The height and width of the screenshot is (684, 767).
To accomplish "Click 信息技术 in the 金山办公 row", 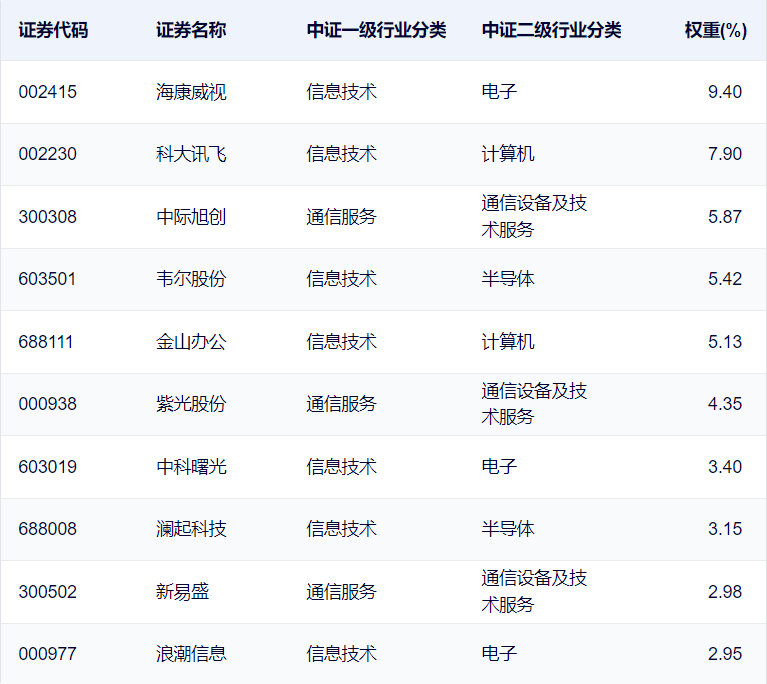I will (341, 342).
